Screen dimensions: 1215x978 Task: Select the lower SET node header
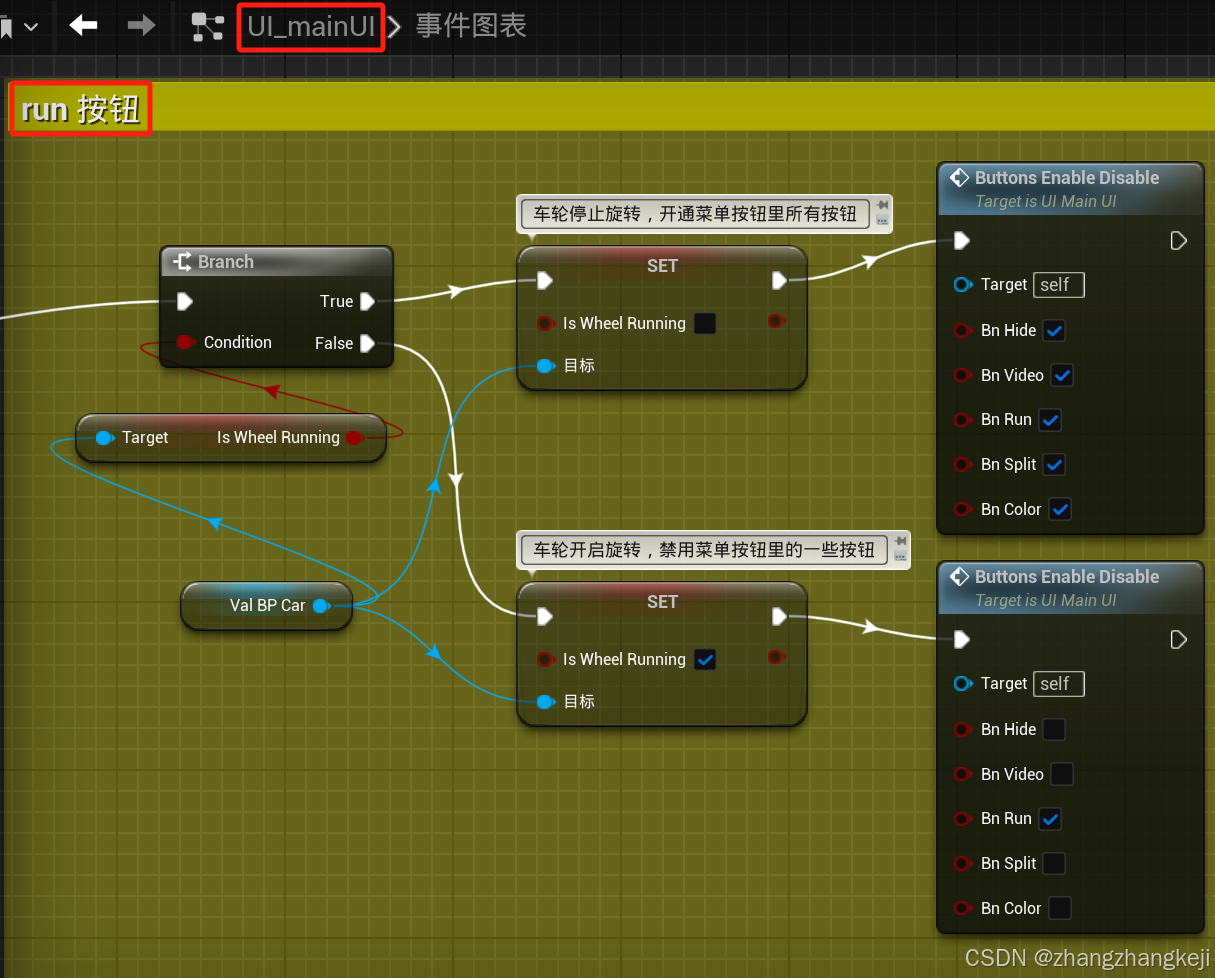pos(662,601)
